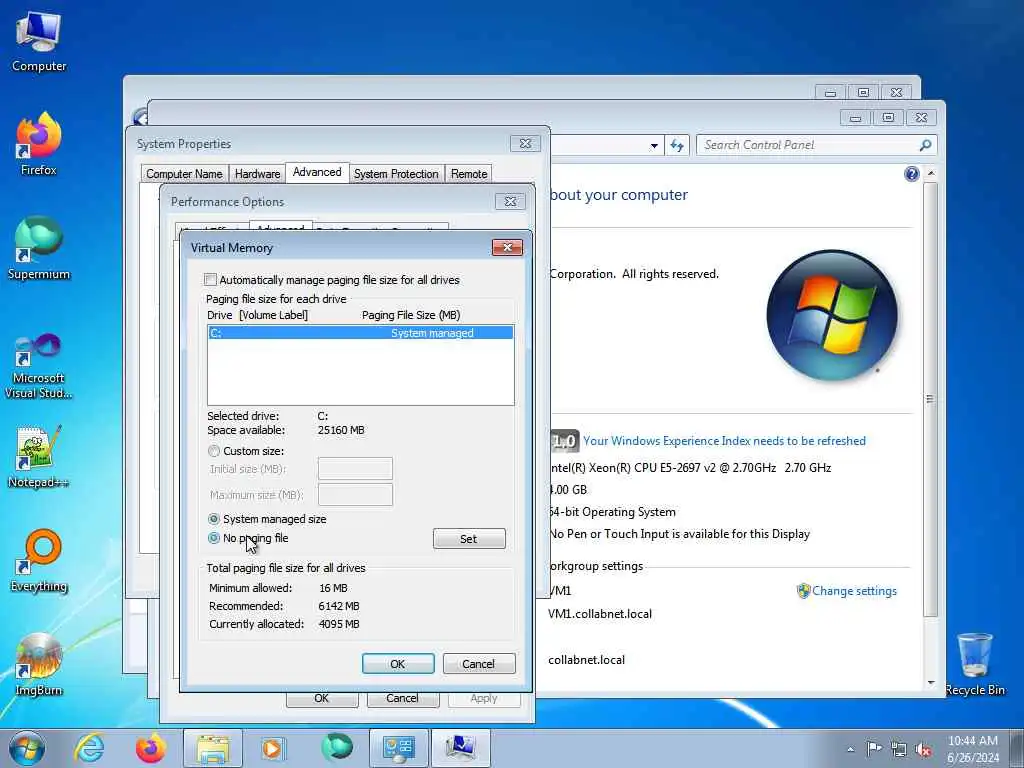Screen dimensions: 1024x768
Task: Launch the Everything search desktop shortcut
Action: (x=39, y=560)
